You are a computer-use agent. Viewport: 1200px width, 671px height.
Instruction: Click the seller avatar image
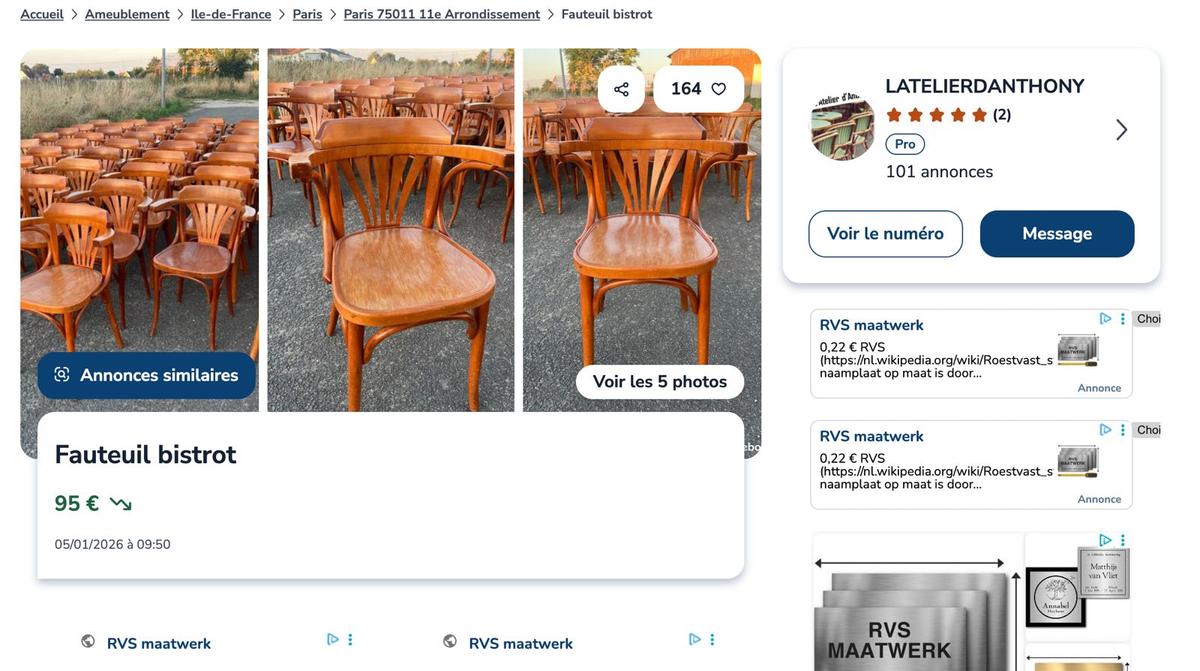pyautogui.click(x=842, y=127)
